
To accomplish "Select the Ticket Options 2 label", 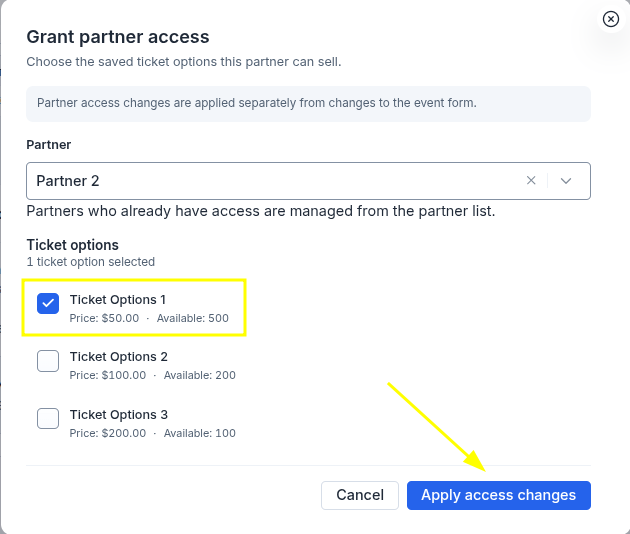I will pos(119,357).
